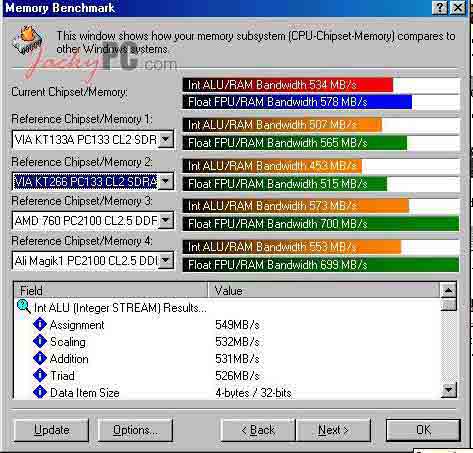Image resolution: width=473 pixels, height=453 pixels.
Task: Click the blue current Float FPU 578 MB/s bar
Action: pos(297,102)
